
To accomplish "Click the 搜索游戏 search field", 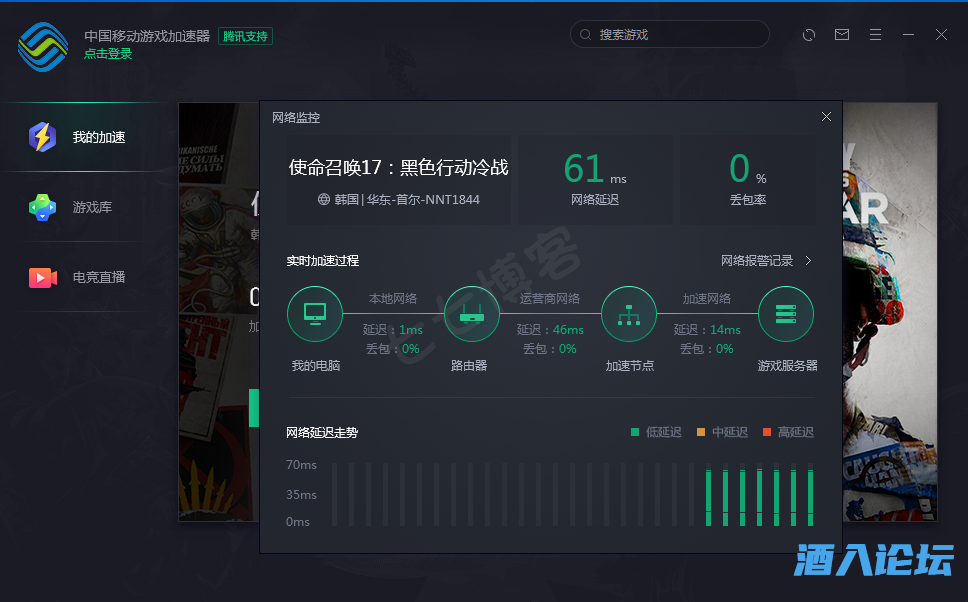I will click(x=669, y=35).
